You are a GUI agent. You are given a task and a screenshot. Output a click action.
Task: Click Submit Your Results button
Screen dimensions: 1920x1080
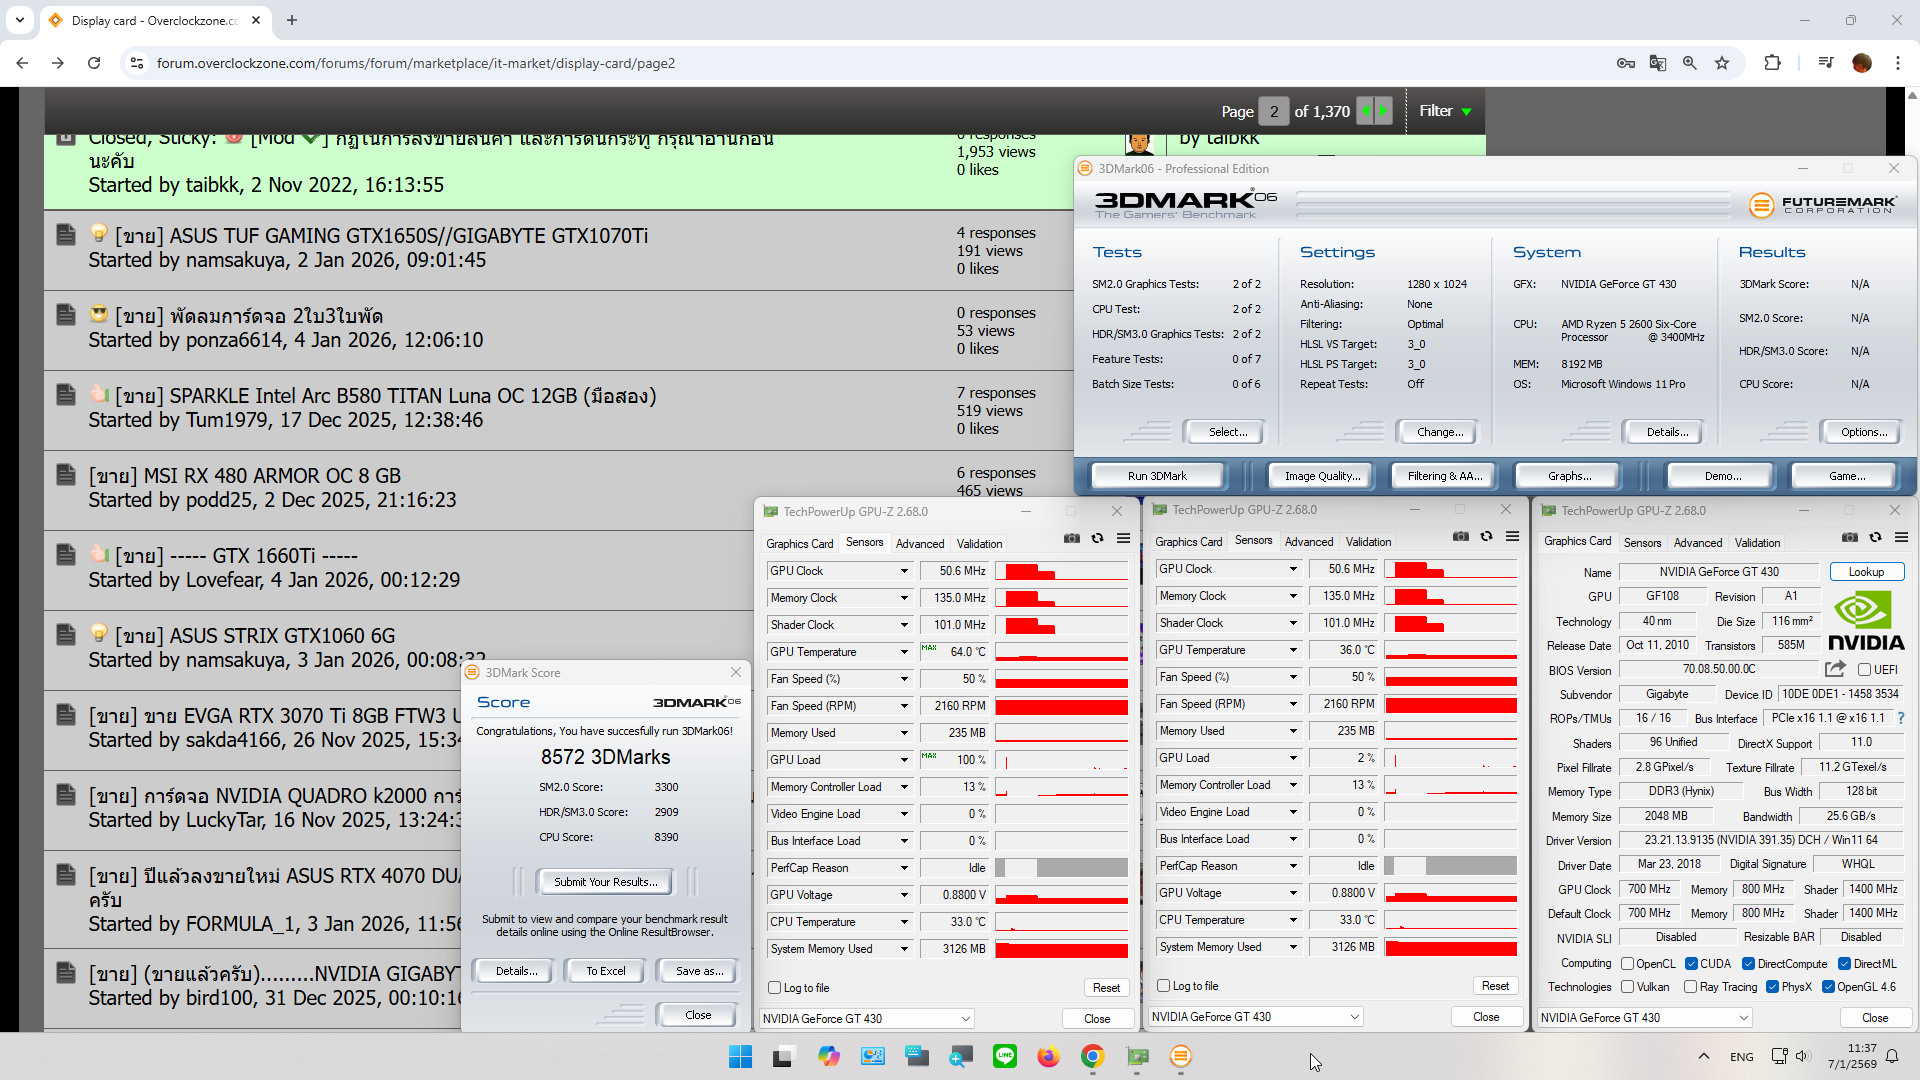point(605,882)
